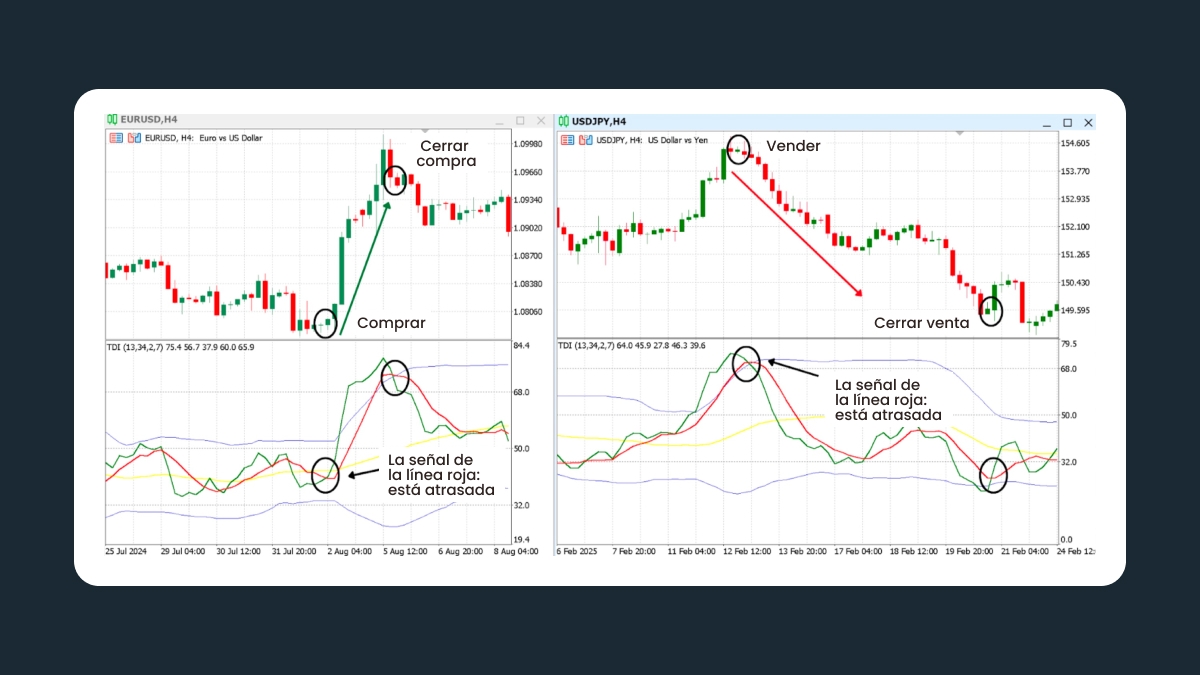Image resolution: width=1200 pixels, height=675 pixels.
Task: Click price level 152.935 on the USDJPY scale
Action: [x=1076, y=199]
